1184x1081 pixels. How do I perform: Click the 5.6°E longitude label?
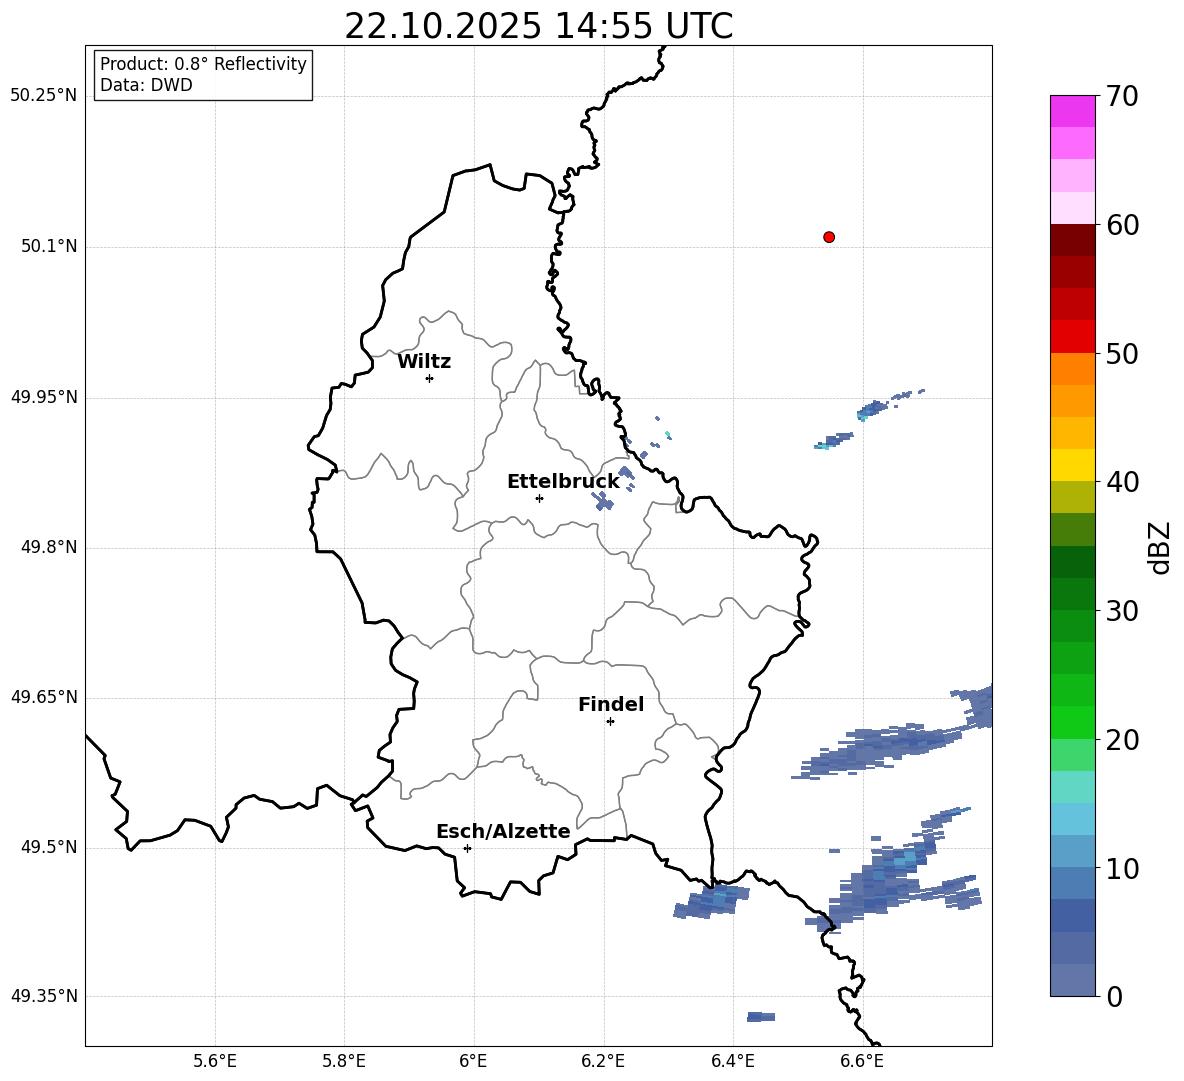click(x=214, y=1061)
